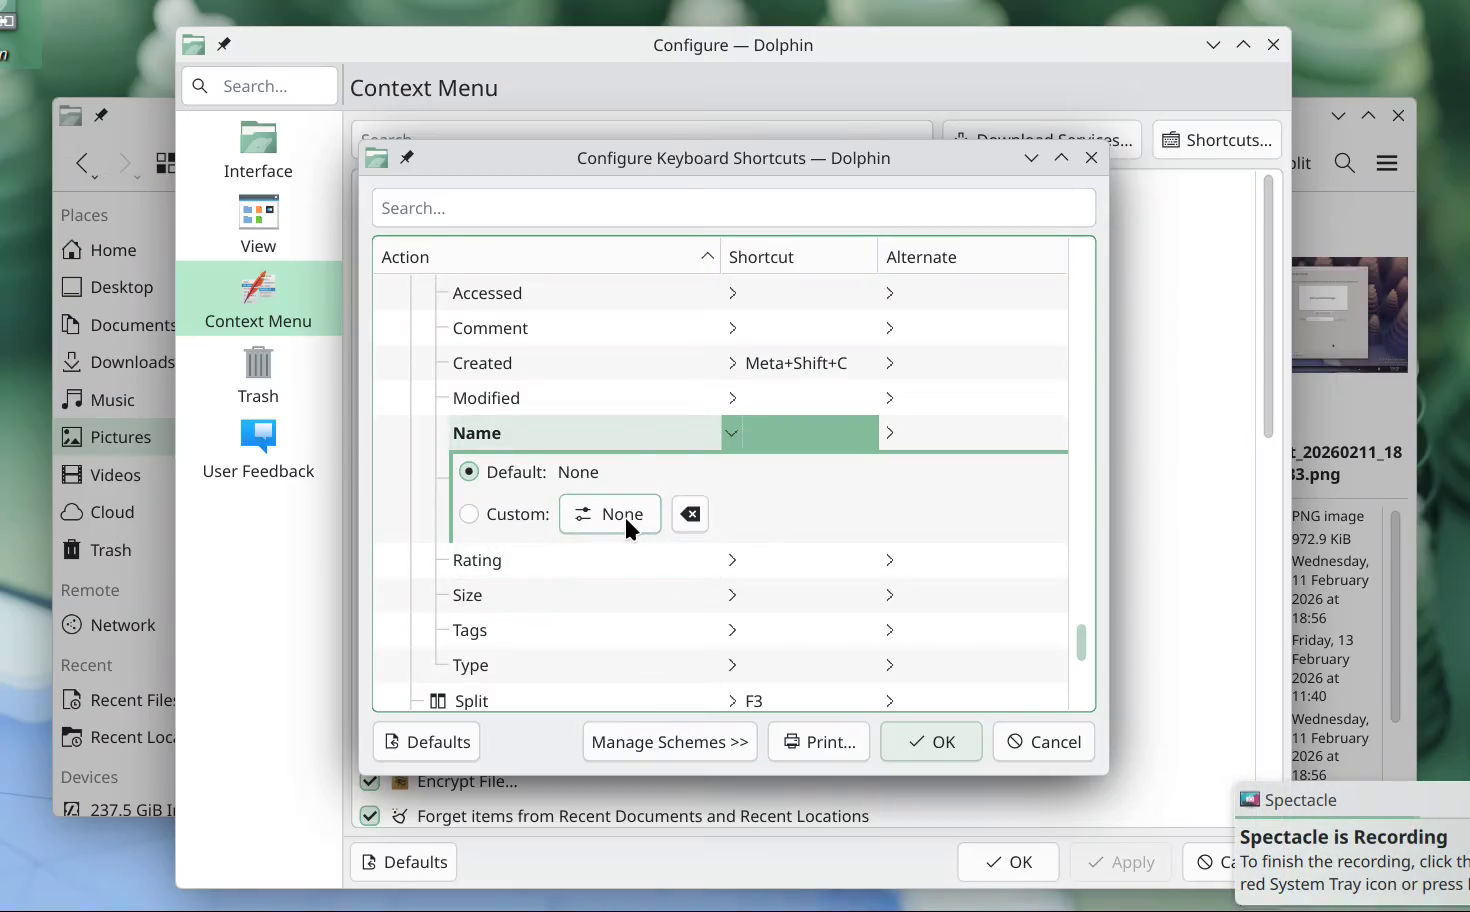This screenshot has width=1470, height=912.
Task: Pin the Configure Keyboard Shortcuts window
Action: pyautogui.click(x=408, y=157)
